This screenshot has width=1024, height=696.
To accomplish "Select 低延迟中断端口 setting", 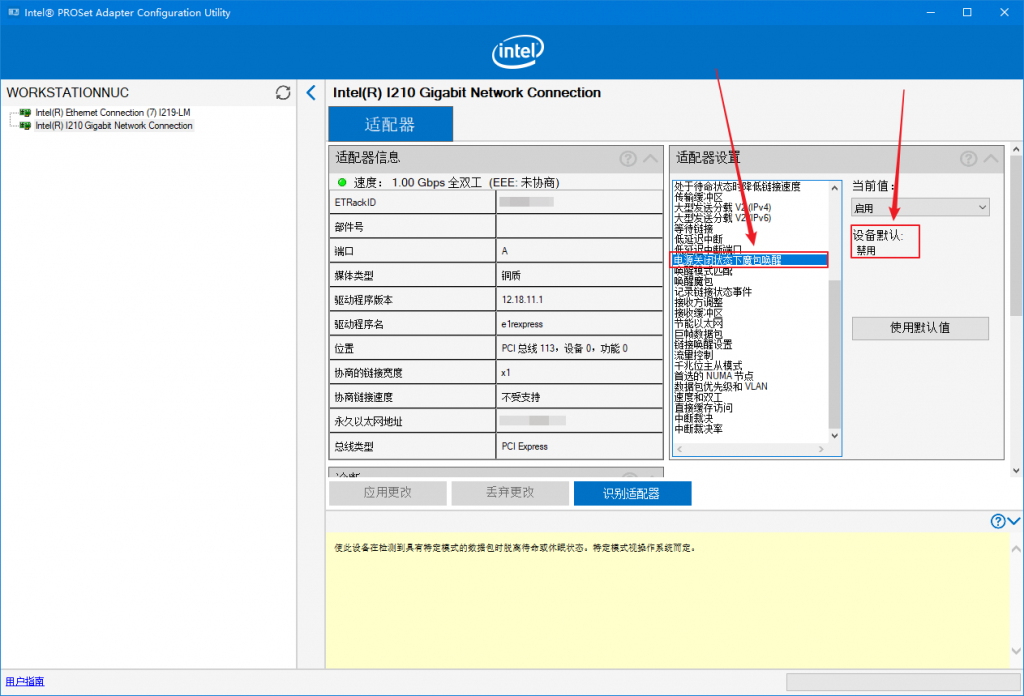I will [708, 249].
